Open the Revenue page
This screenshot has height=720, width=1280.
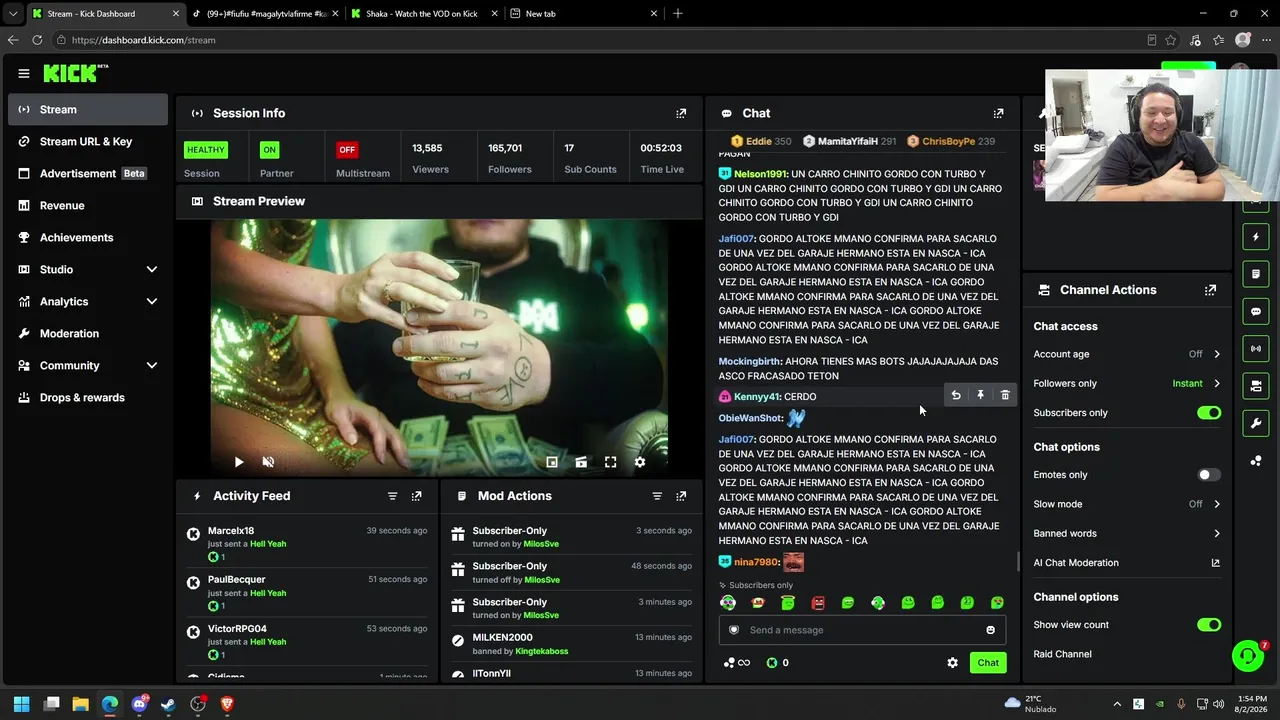88,205
